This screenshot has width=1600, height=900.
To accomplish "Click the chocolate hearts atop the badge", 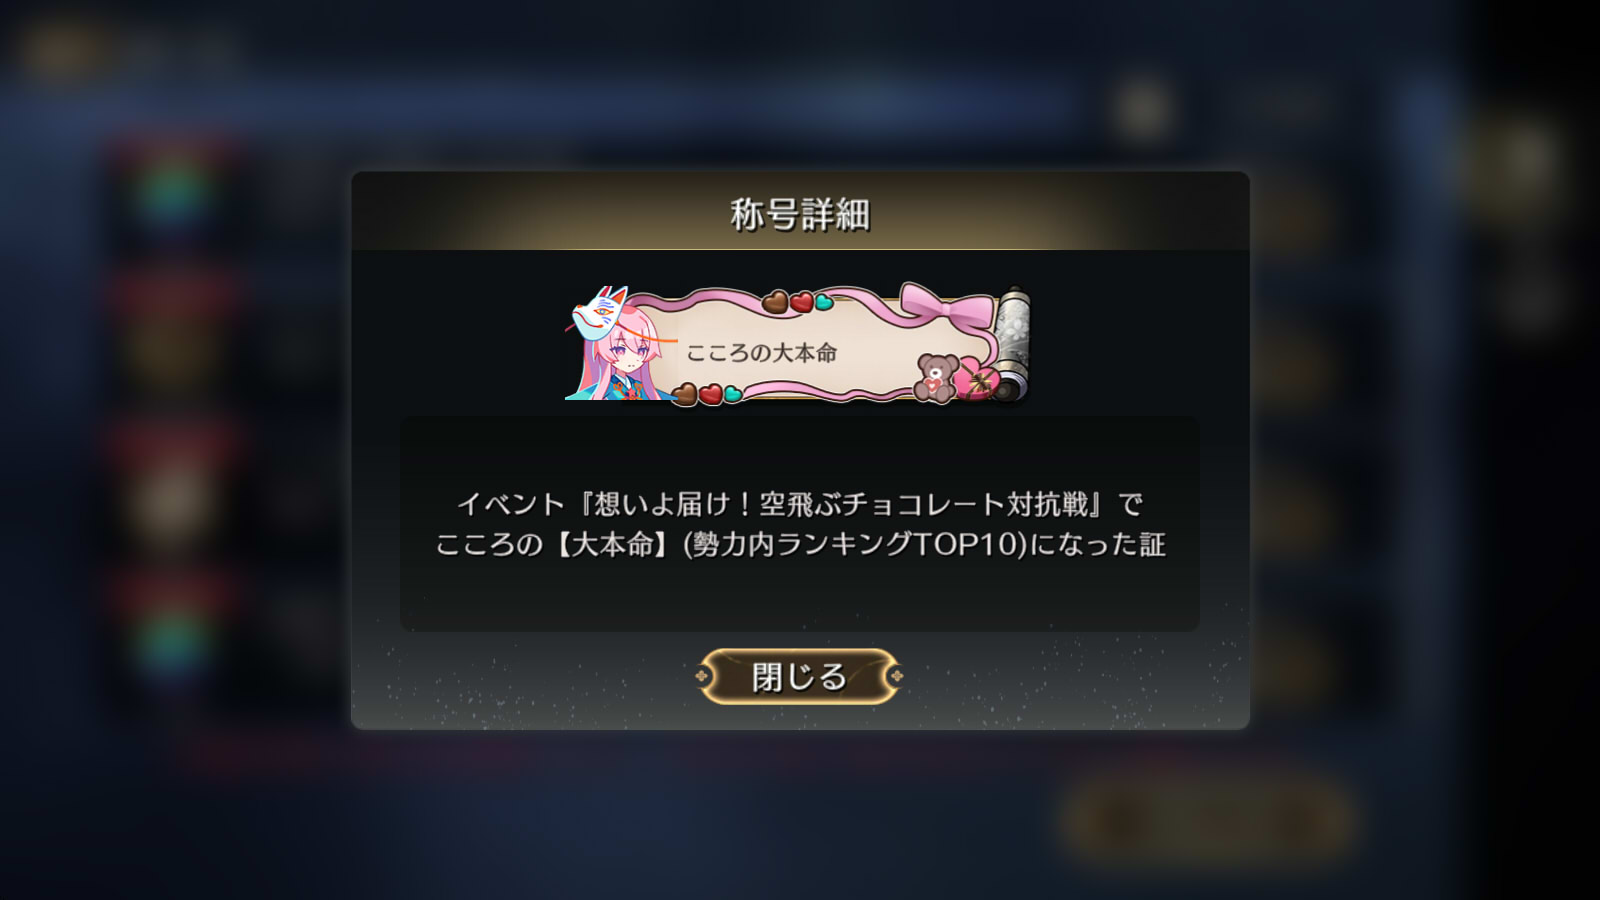I will 797,301.
